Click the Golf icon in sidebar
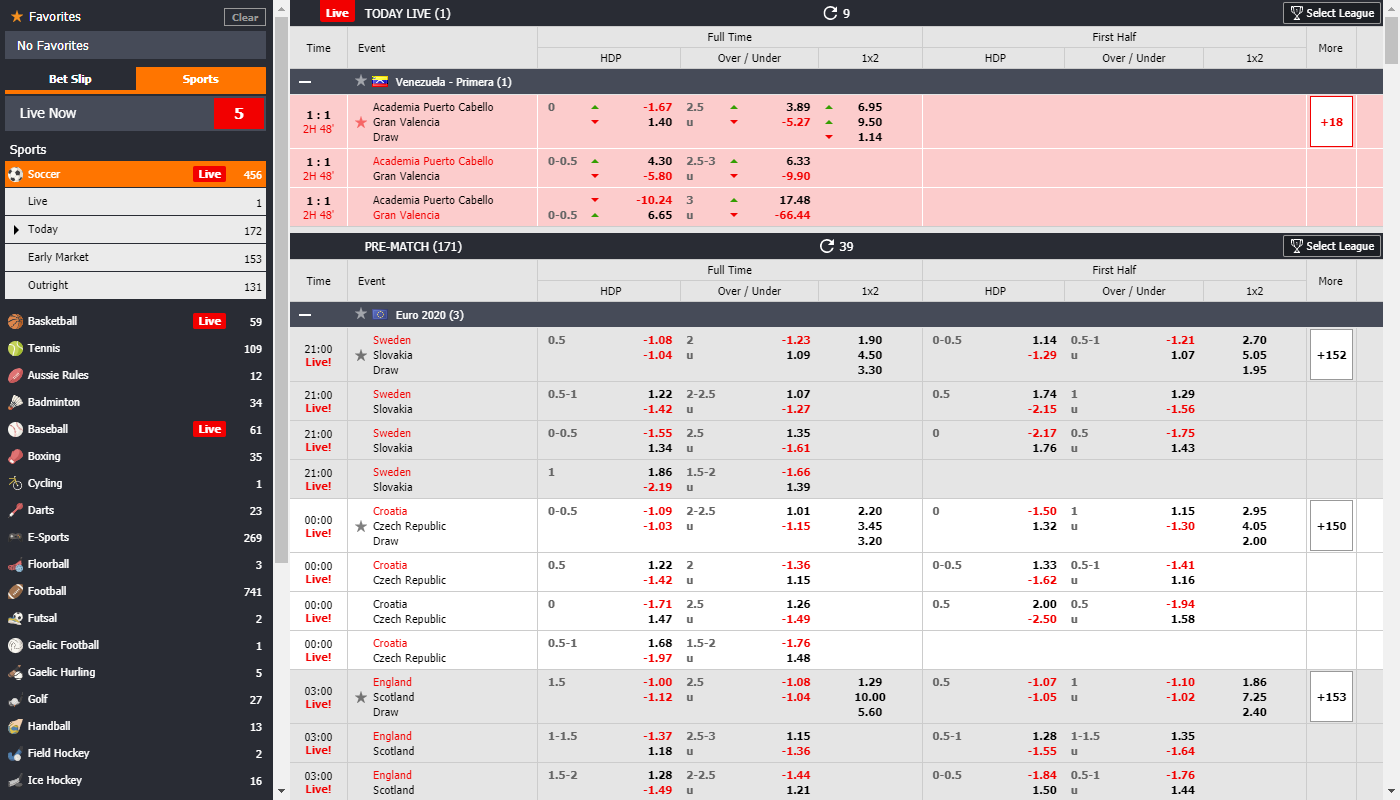Screen dimensions: 1400x800 (x=15, y=699)
